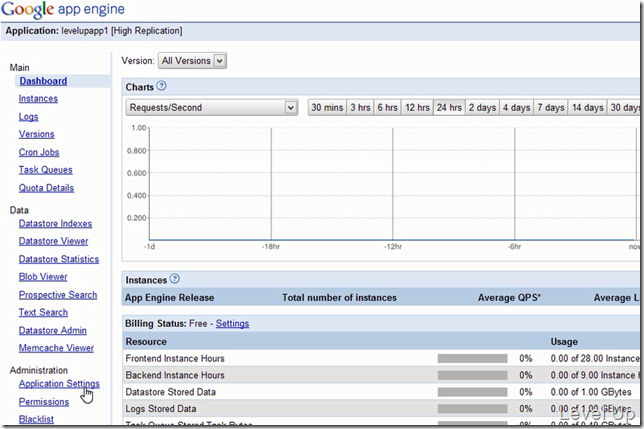Open the Logs page

tap(28, 117)
